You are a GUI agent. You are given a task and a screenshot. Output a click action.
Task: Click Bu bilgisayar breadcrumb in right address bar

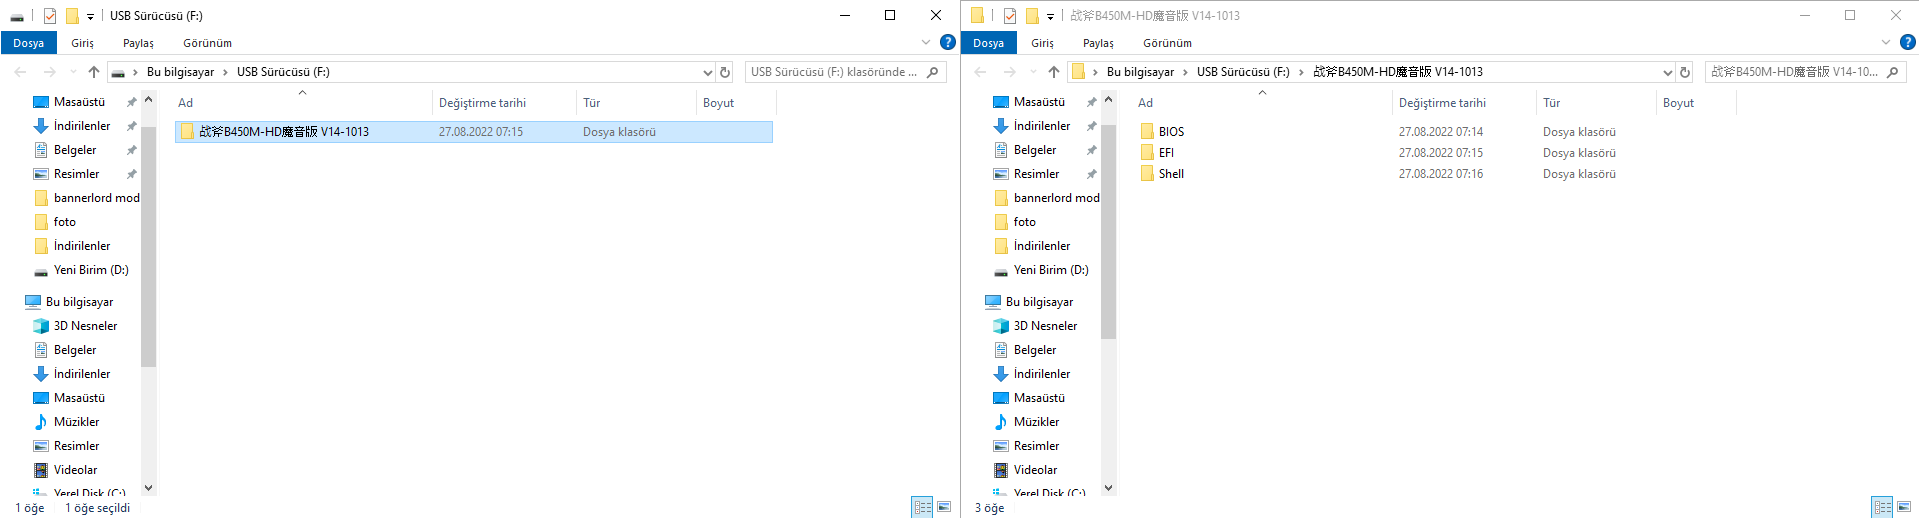coord(1140,72)
